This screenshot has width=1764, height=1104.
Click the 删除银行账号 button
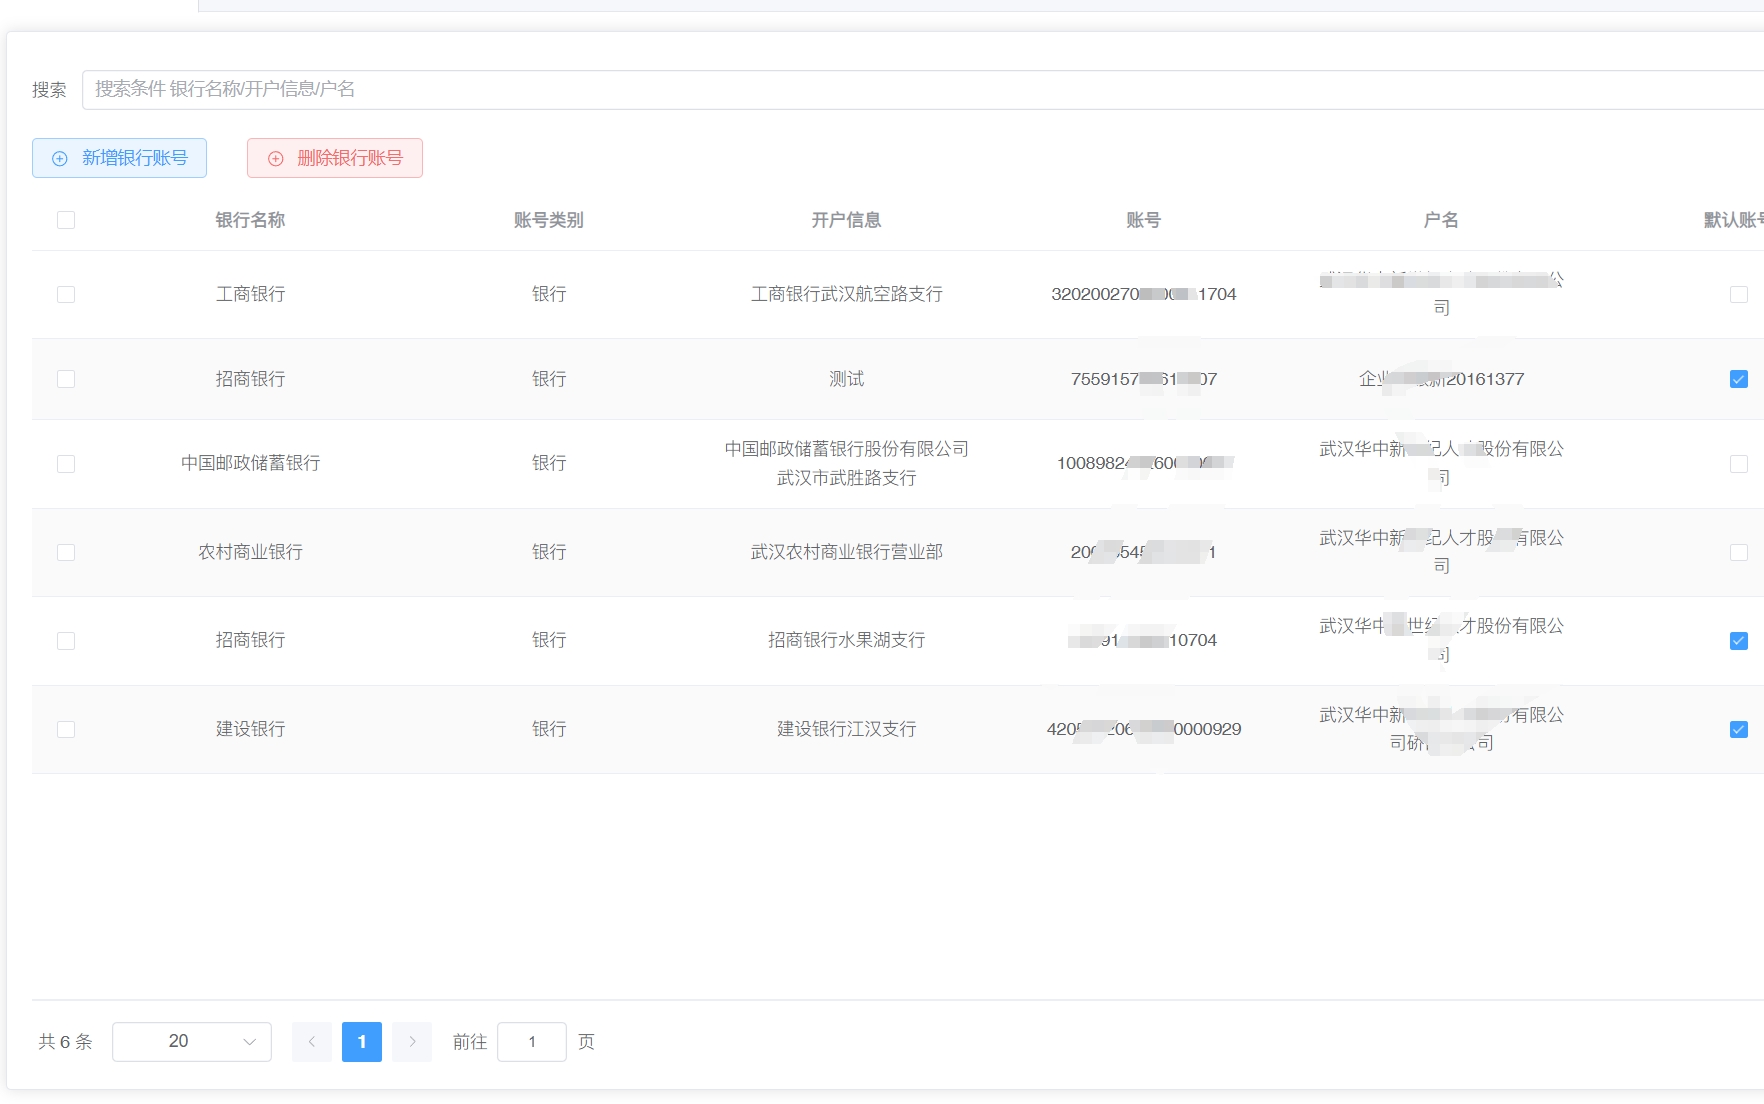(335, 158)
